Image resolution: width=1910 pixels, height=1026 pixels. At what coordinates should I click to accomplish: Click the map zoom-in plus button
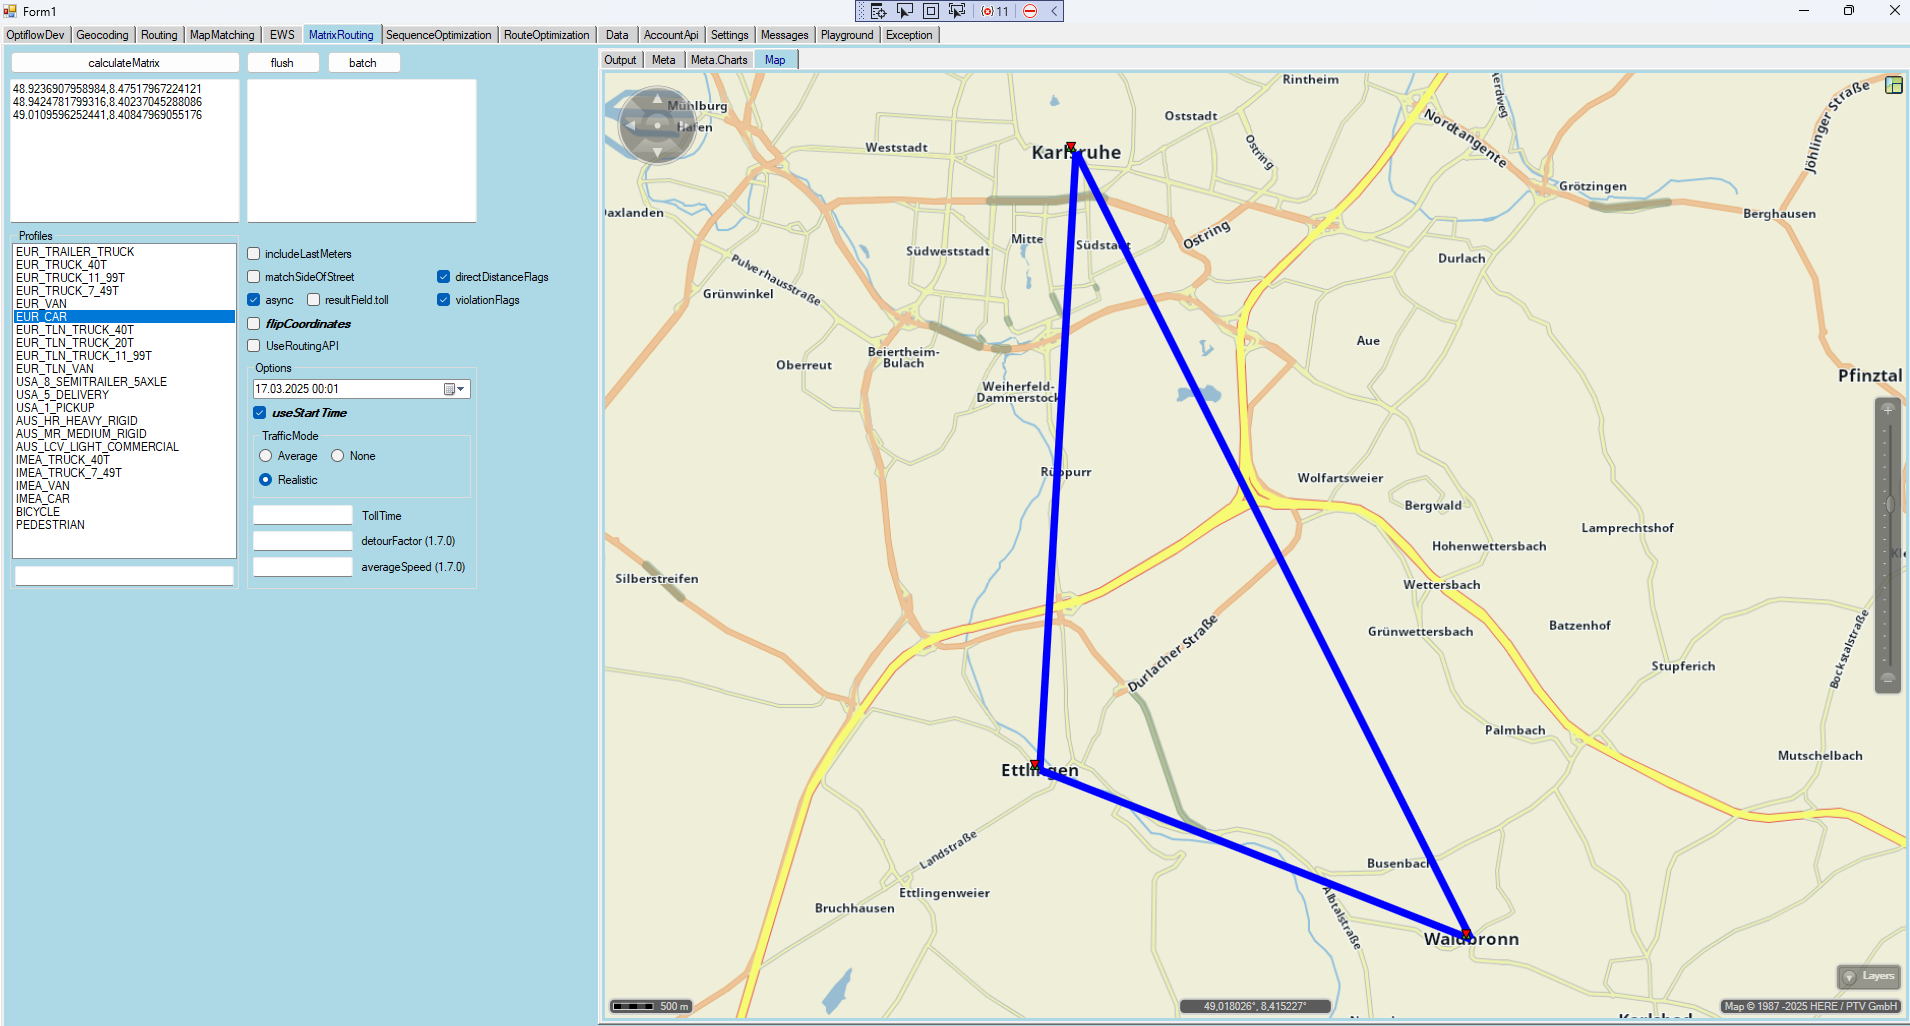(1888, 409)
